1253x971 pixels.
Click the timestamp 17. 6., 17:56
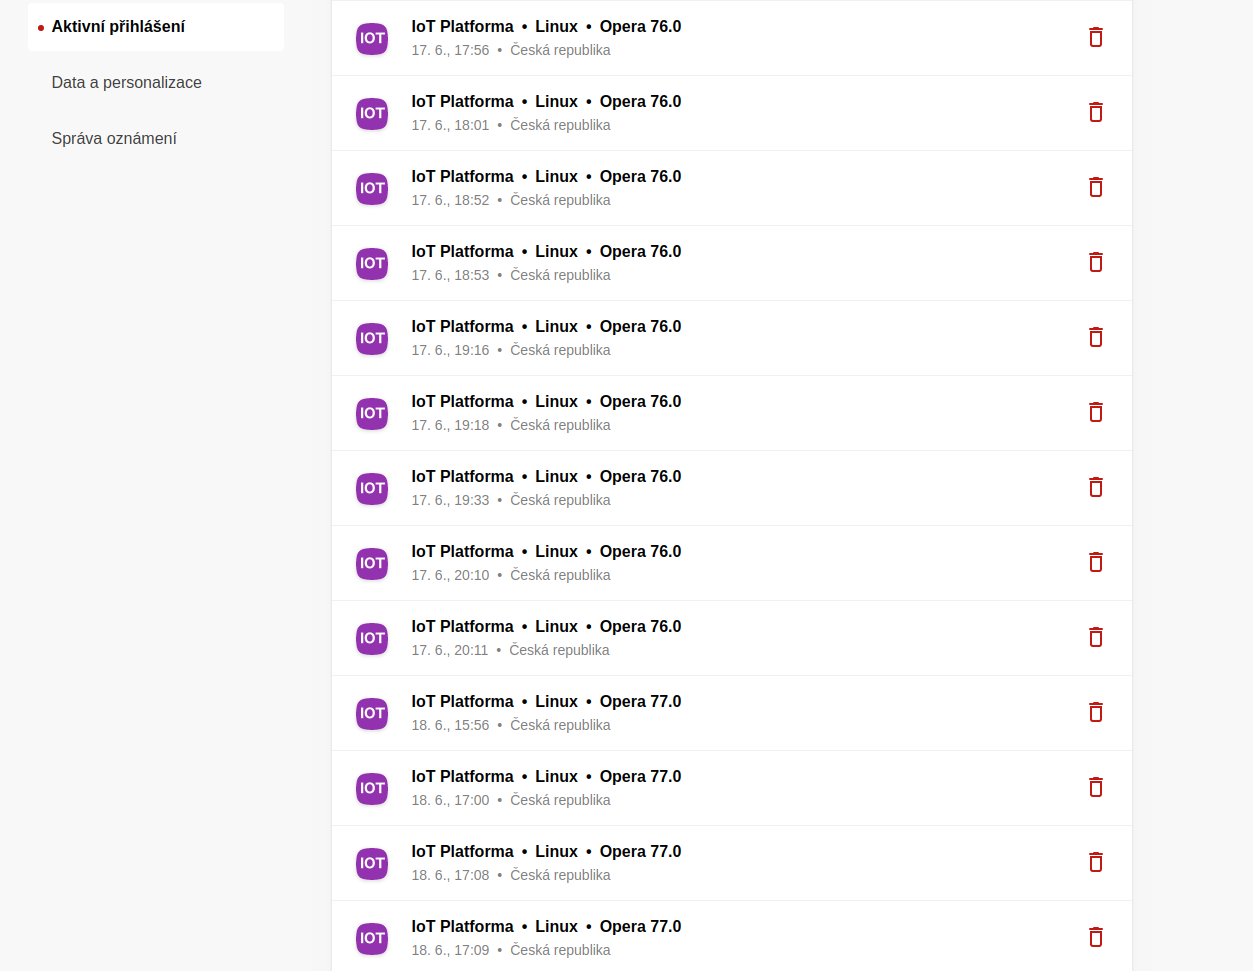pyautogui.click(x=450, y=50)
